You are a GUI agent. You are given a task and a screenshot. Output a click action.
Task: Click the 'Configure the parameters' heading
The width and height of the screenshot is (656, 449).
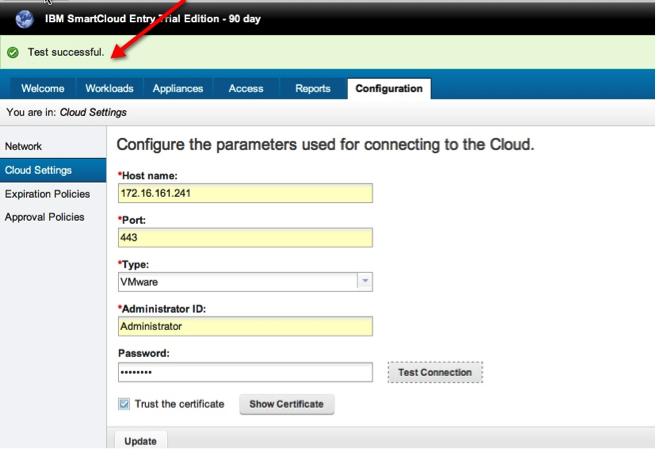pos(325,145)
